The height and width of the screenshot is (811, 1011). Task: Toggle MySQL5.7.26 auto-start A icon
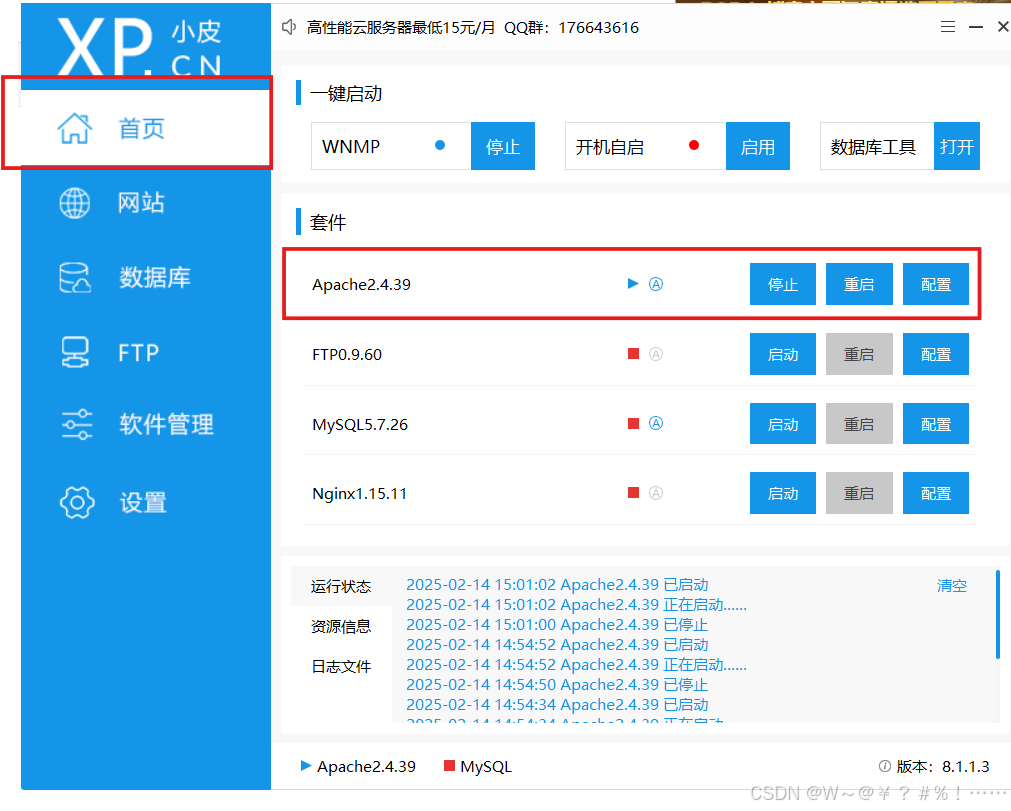tap(656, 423)
